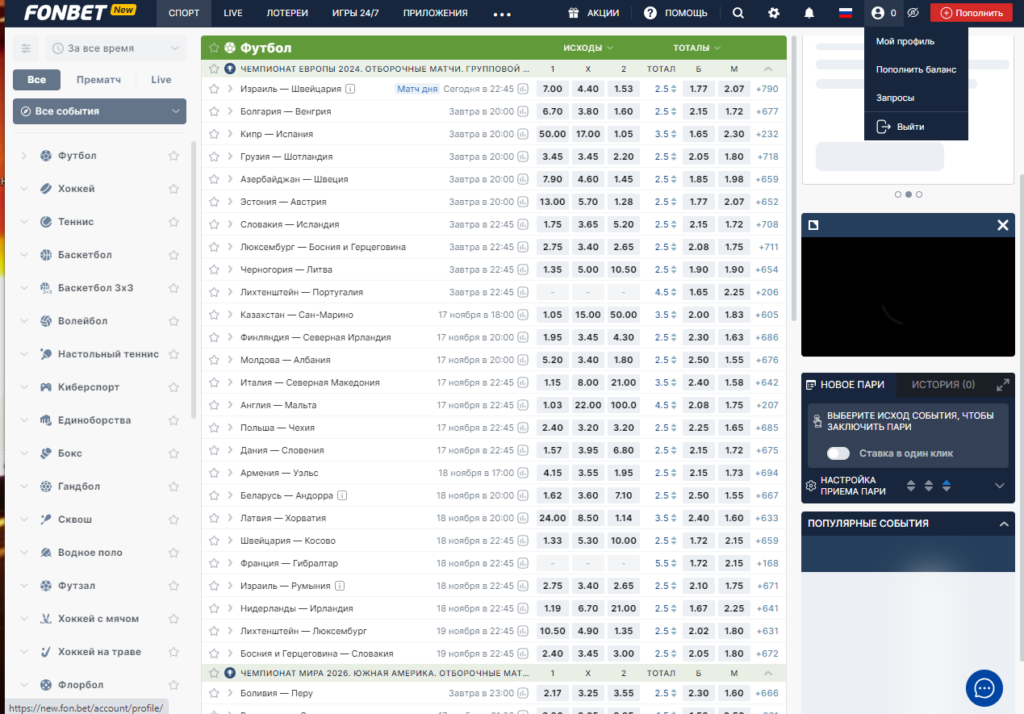The image size is (1024, 714).
Task: Collapse the ПОПУЛЯРНЫЕ СОБЫТИЯ panel
Action: tap(1004, 524)
